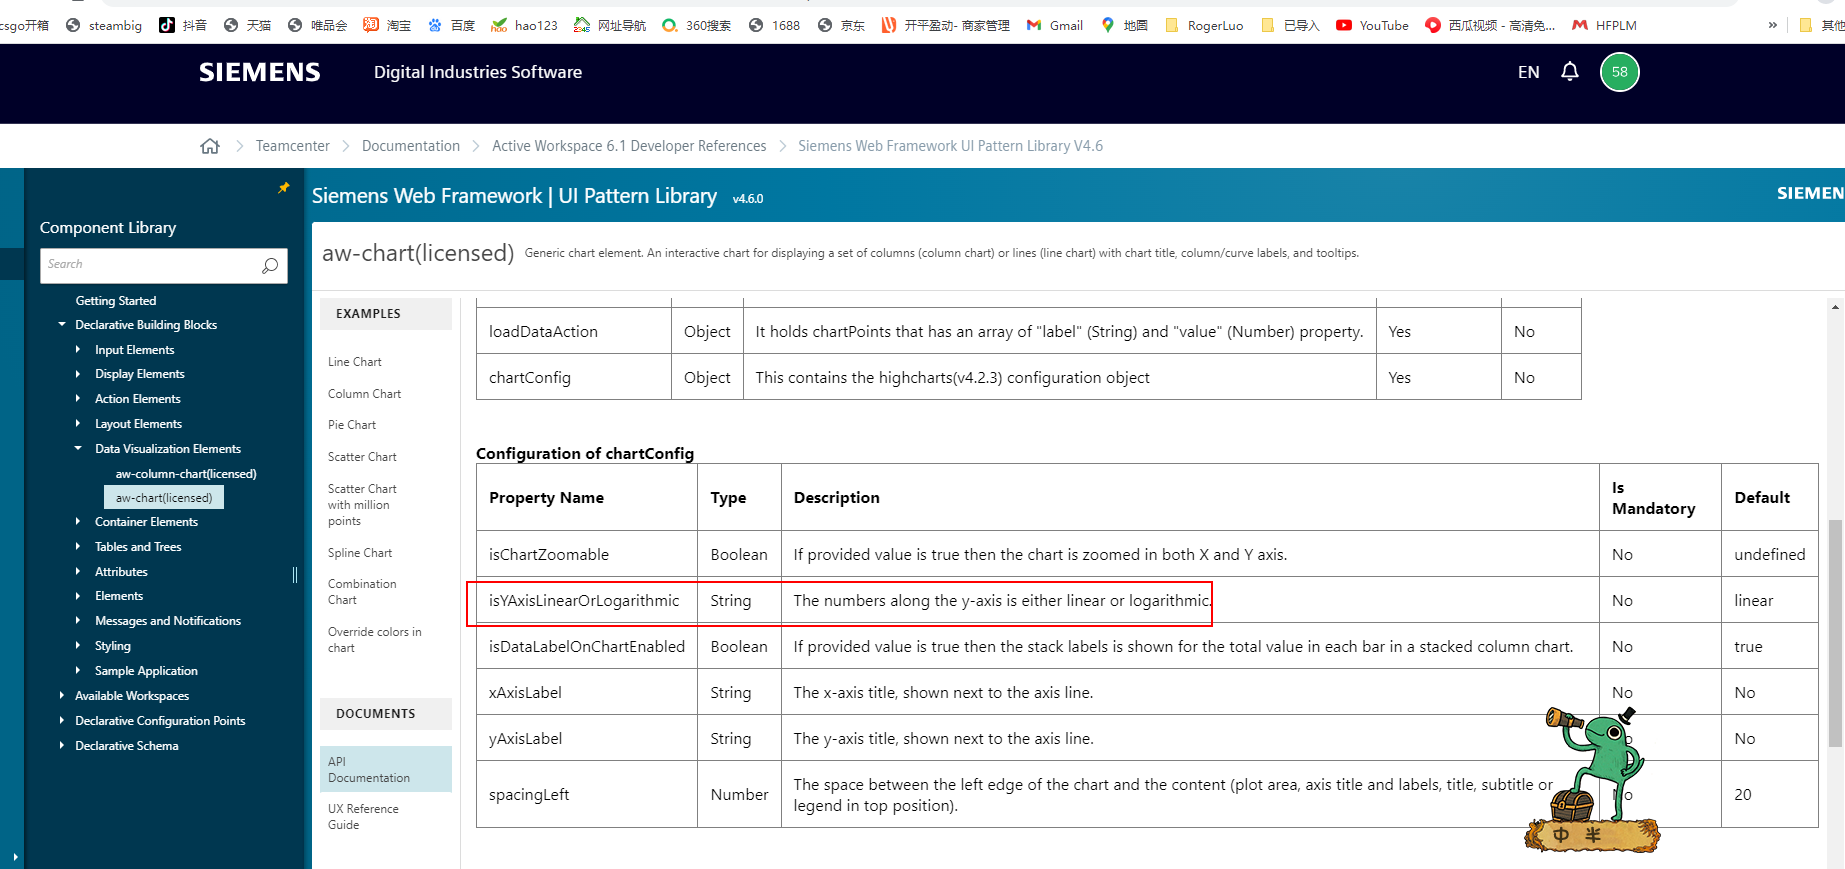Select the Scatter Chart example
Image resolution: width=1845 pixels, height=869 pixels.
(x=362, y=457)
